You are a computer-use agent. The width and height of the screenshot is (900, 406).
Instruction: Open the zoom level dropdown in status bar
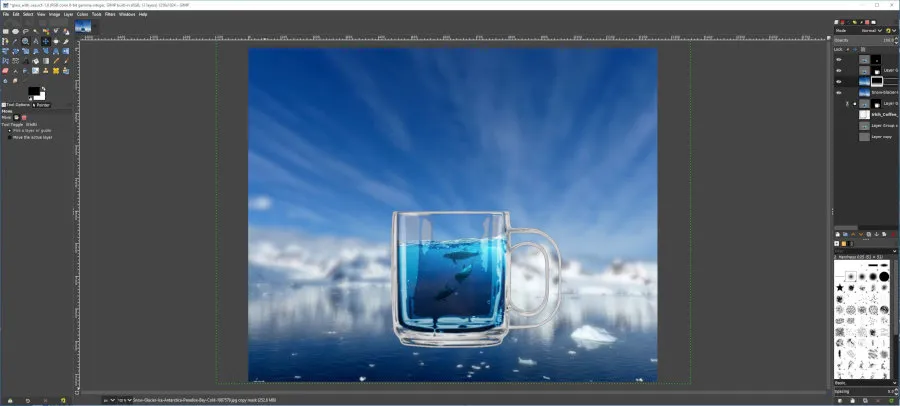point(124,400)
